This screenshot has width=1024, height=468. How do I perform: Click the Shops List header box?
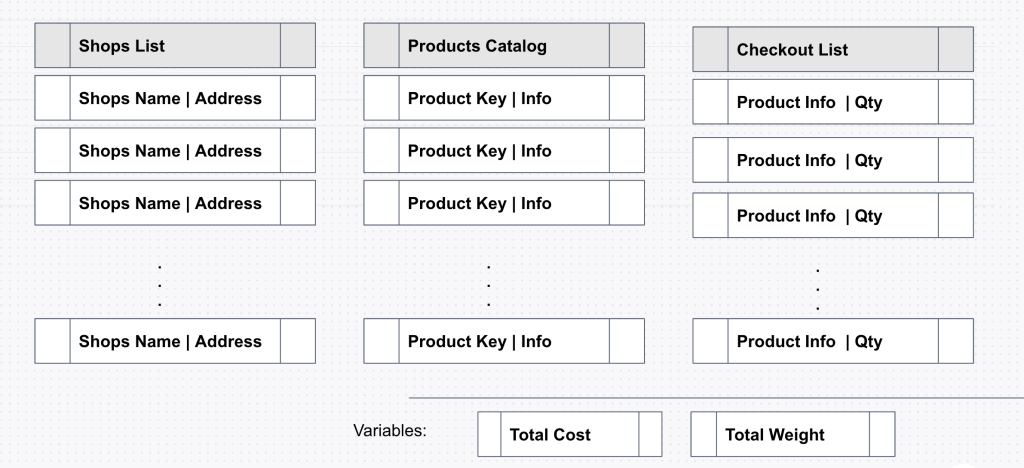tap(175, 46)
